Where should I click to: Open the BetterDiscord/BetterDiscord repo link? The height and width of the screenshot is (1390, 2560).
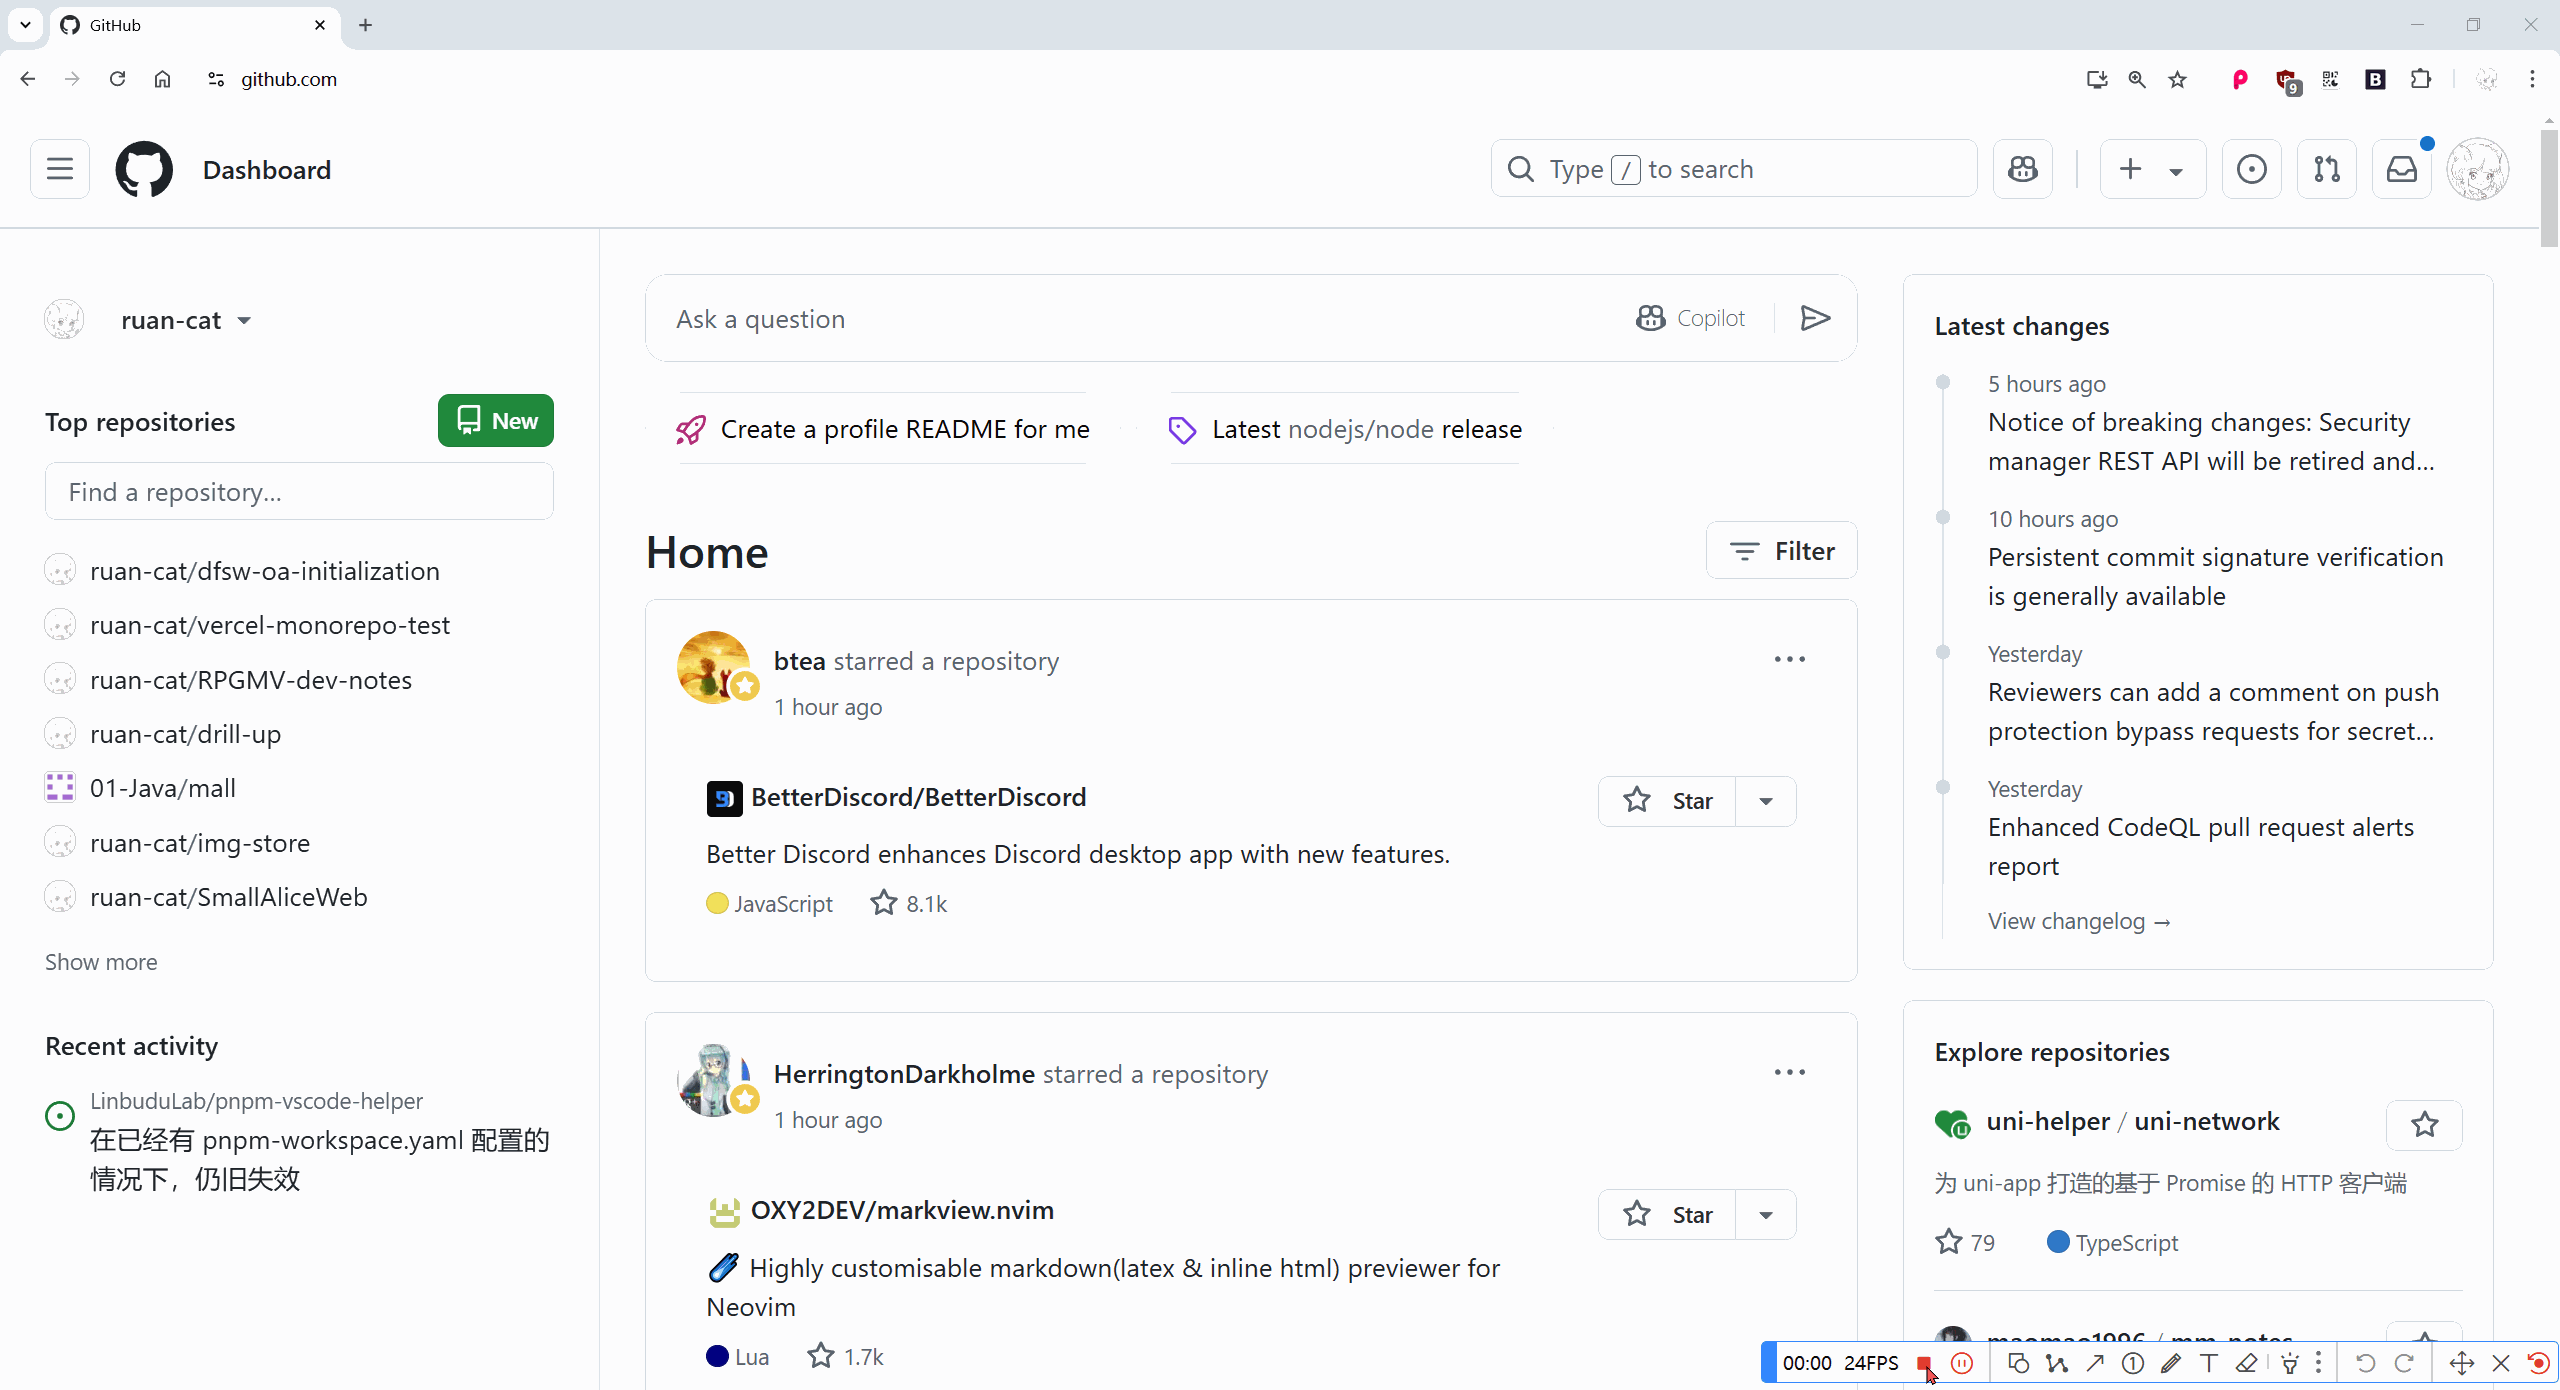tap(918, 797)
